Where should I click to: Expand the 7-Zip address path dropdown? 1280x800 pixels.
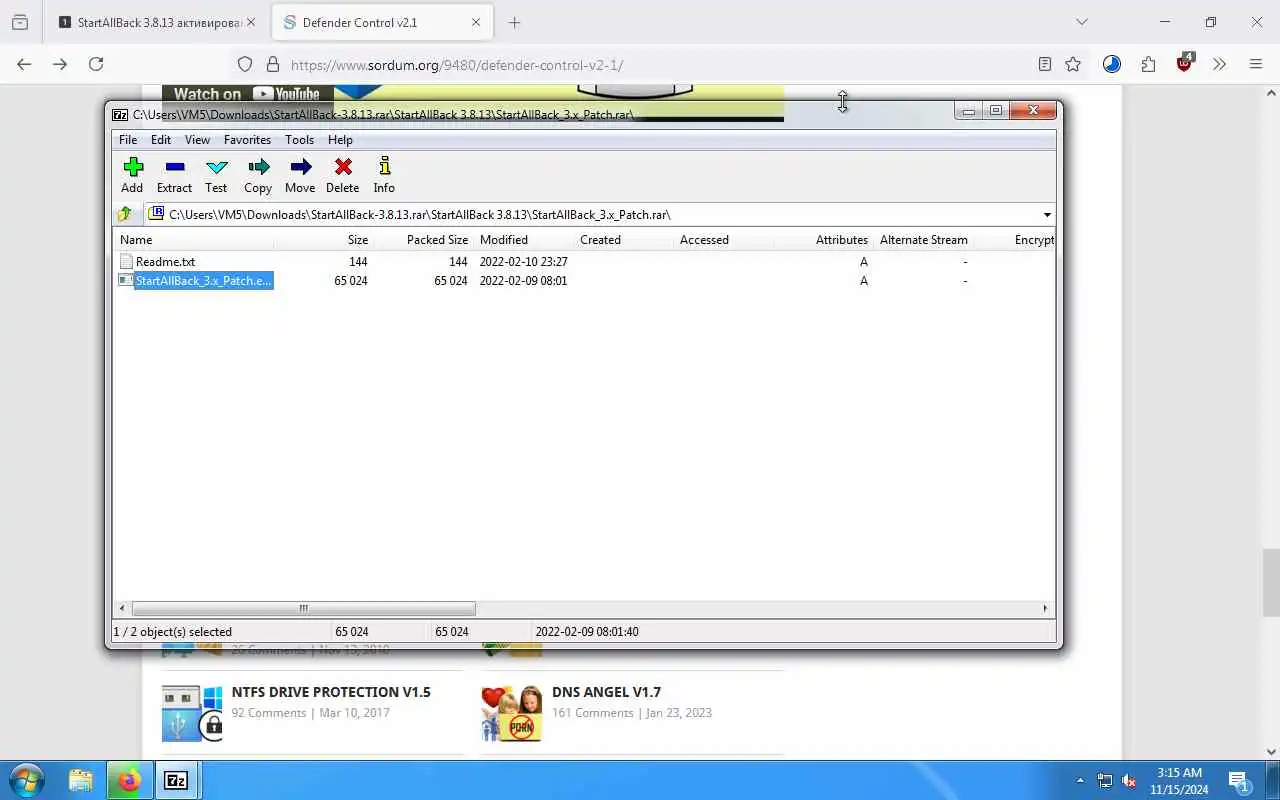tap(1047, 215)
